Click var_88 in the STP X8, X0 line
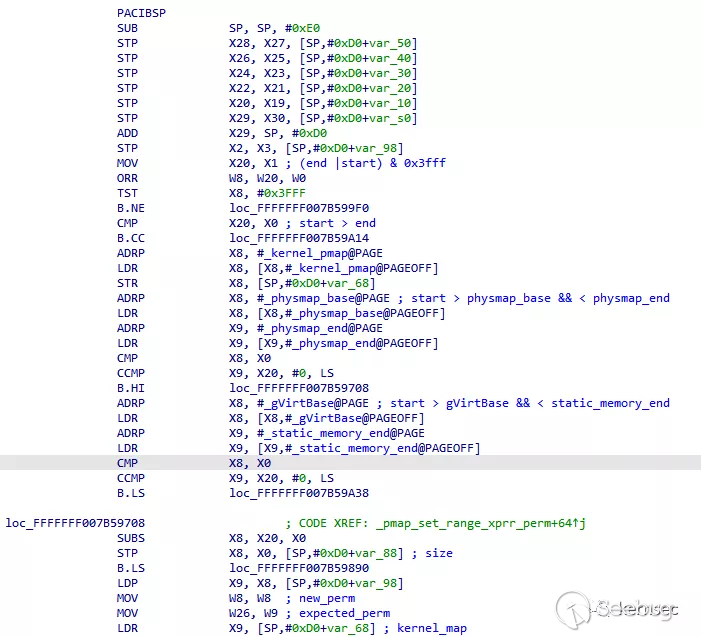Screen dimensions: 701x637 (376, 553)
